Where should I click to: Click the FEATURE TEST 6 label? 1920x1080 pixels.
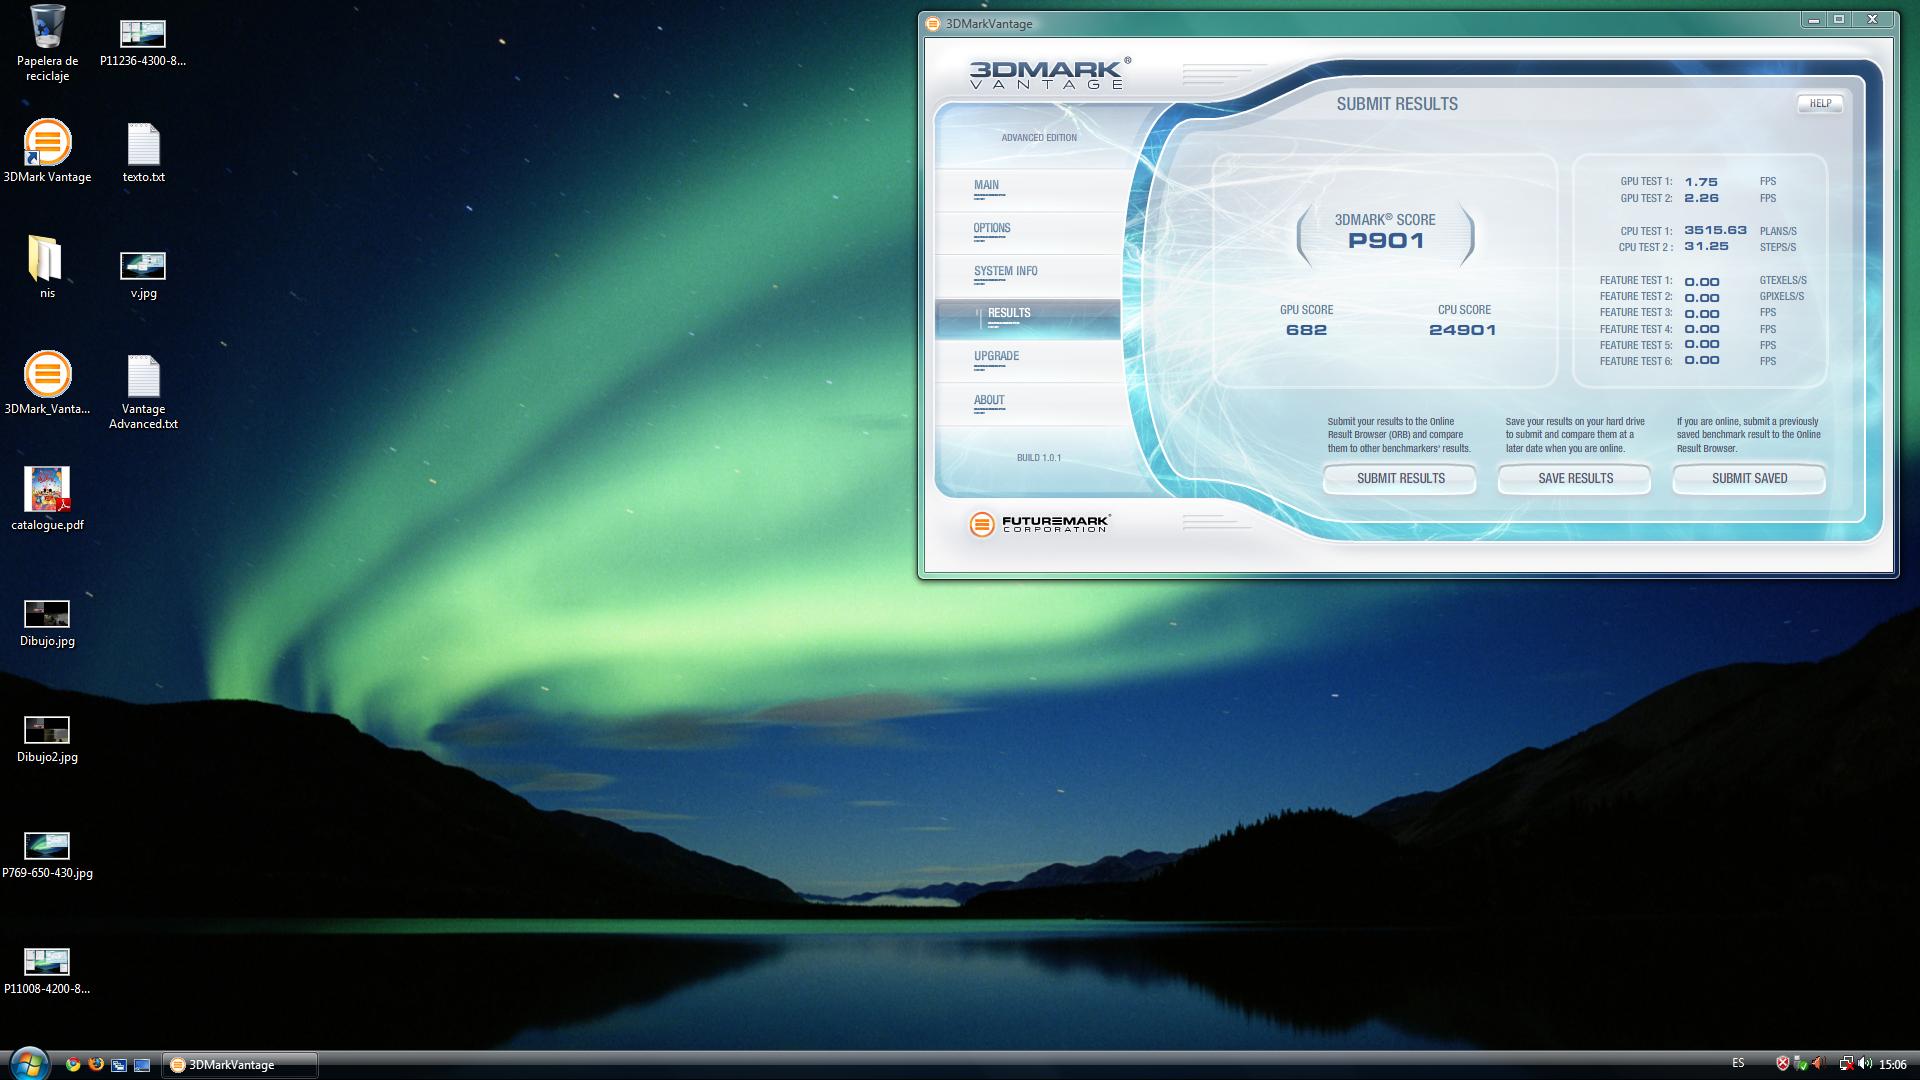click(1635, 361)
